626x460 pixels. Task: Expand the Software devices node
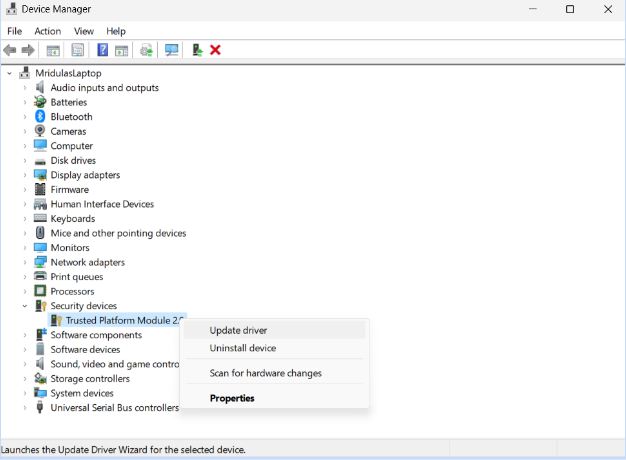click(x=25, y=349)
